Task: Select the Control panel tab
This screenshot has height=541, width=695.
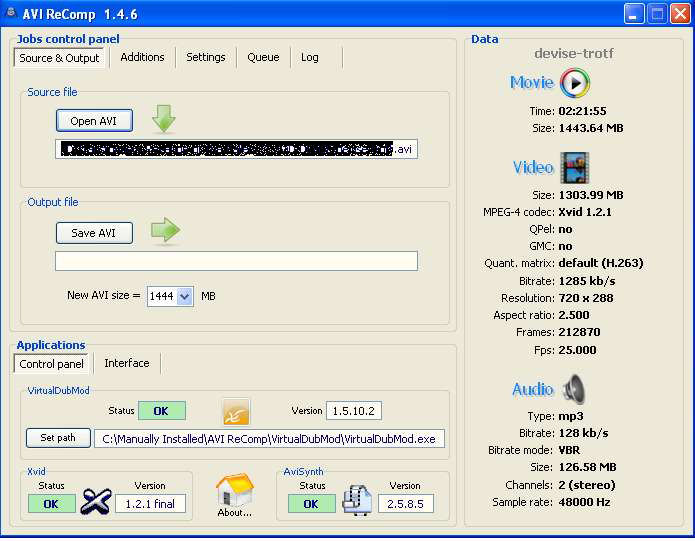Action: click(51, 364)
